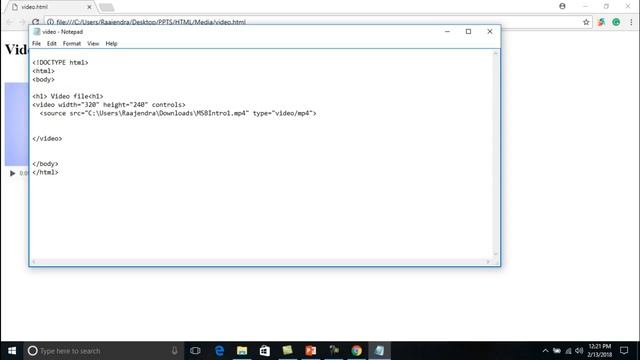The height and width of the screenshot is (360, 640).
Task: Click the '</video>' closing tag line
Action: pyautogui.click(x=47, y=139)
